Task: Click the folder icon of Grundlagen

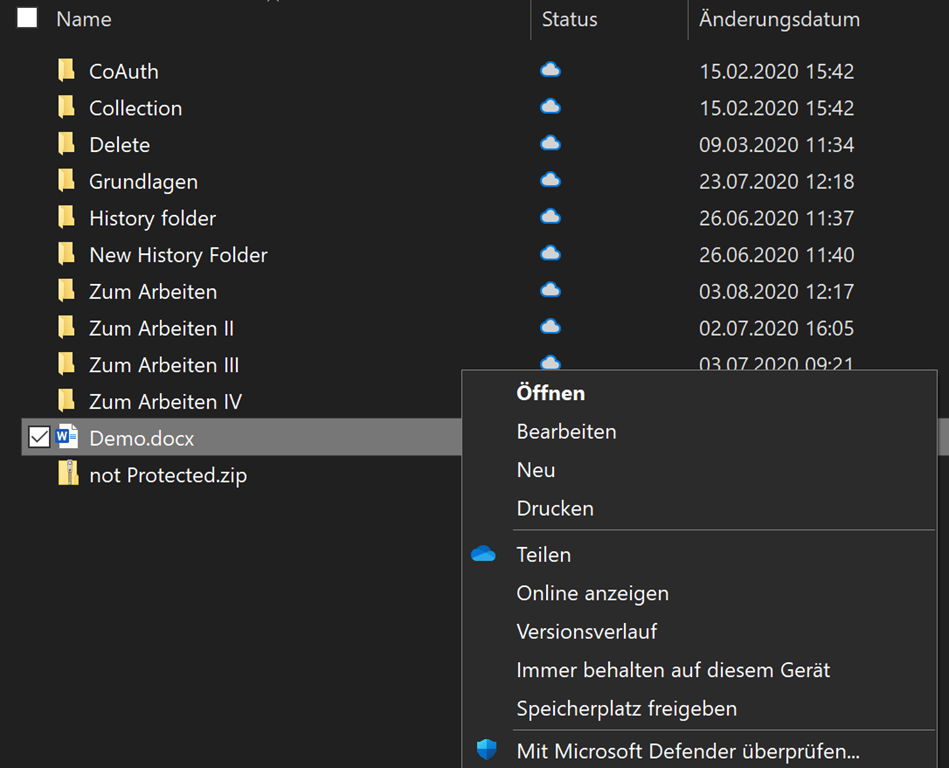Action: click(67, 181)
